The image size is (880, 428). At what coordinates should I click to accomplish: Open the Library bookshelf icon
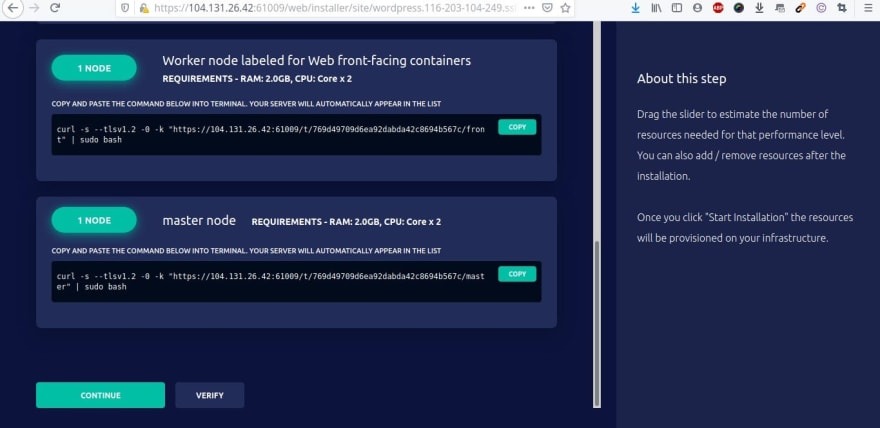coord(656,8)
